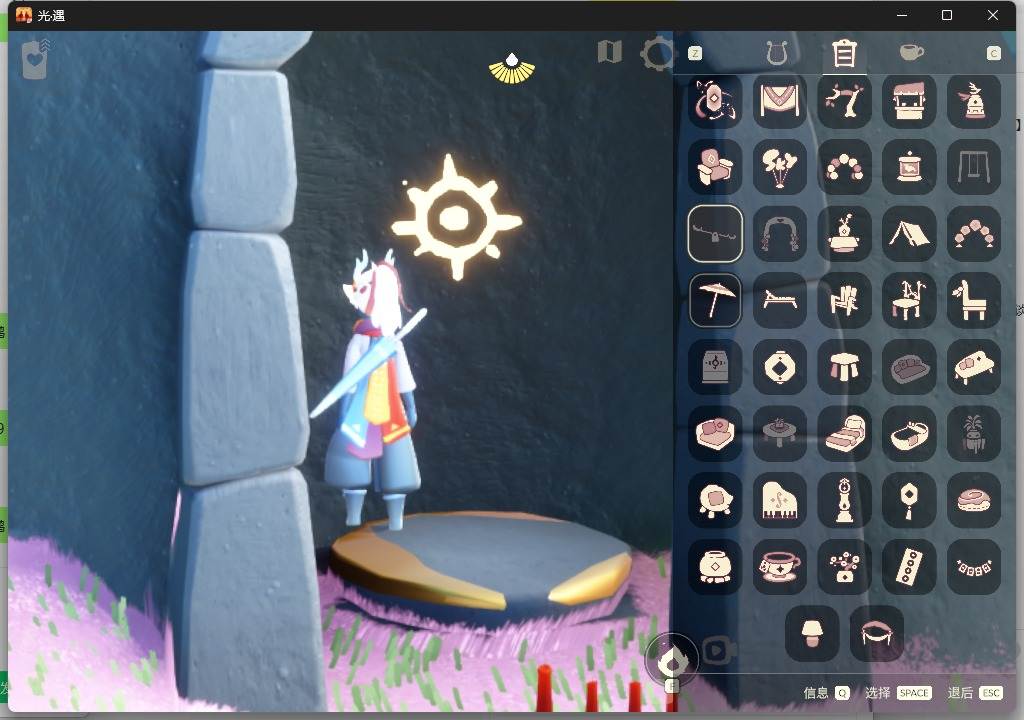Select the wooden chairs prop
Image resolution: width=1024 pixels, height=720 pixels.
click(844, 301)
